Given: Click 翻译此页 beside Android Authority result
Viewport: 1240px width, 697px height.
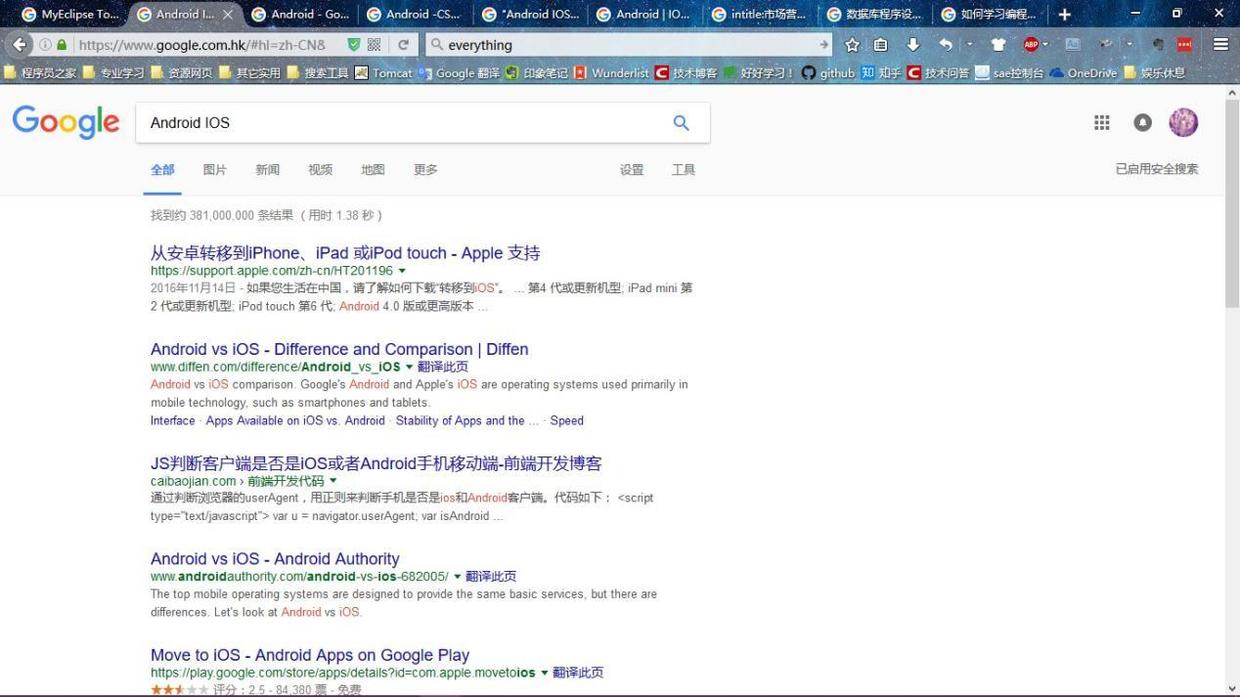Looking at the screenshot, I should point(491,577).
